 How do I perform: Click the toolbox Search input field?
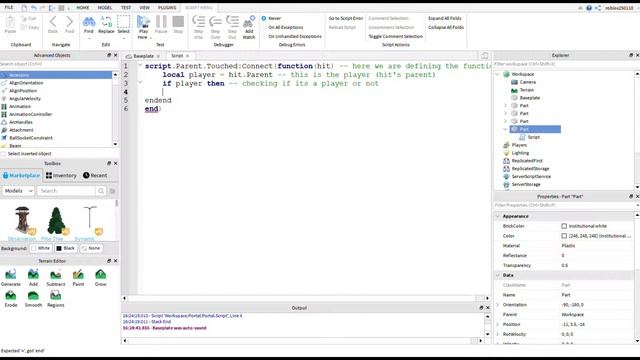point(67,191)
